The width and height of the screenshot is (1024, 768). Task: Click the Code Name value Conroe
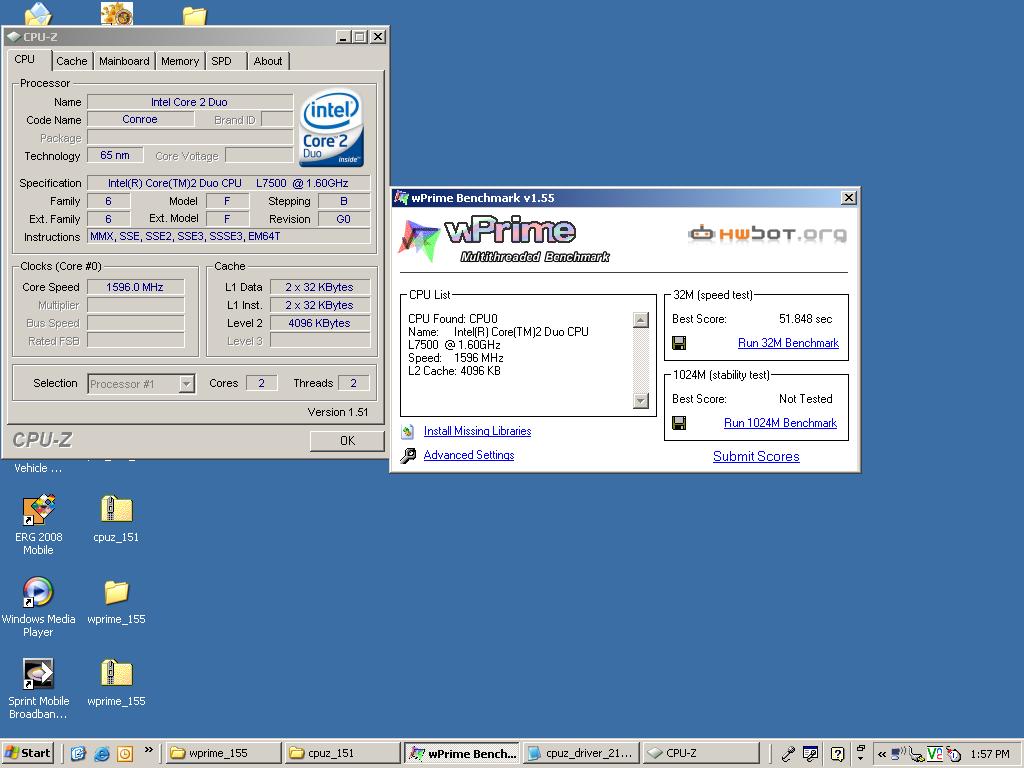140,120
